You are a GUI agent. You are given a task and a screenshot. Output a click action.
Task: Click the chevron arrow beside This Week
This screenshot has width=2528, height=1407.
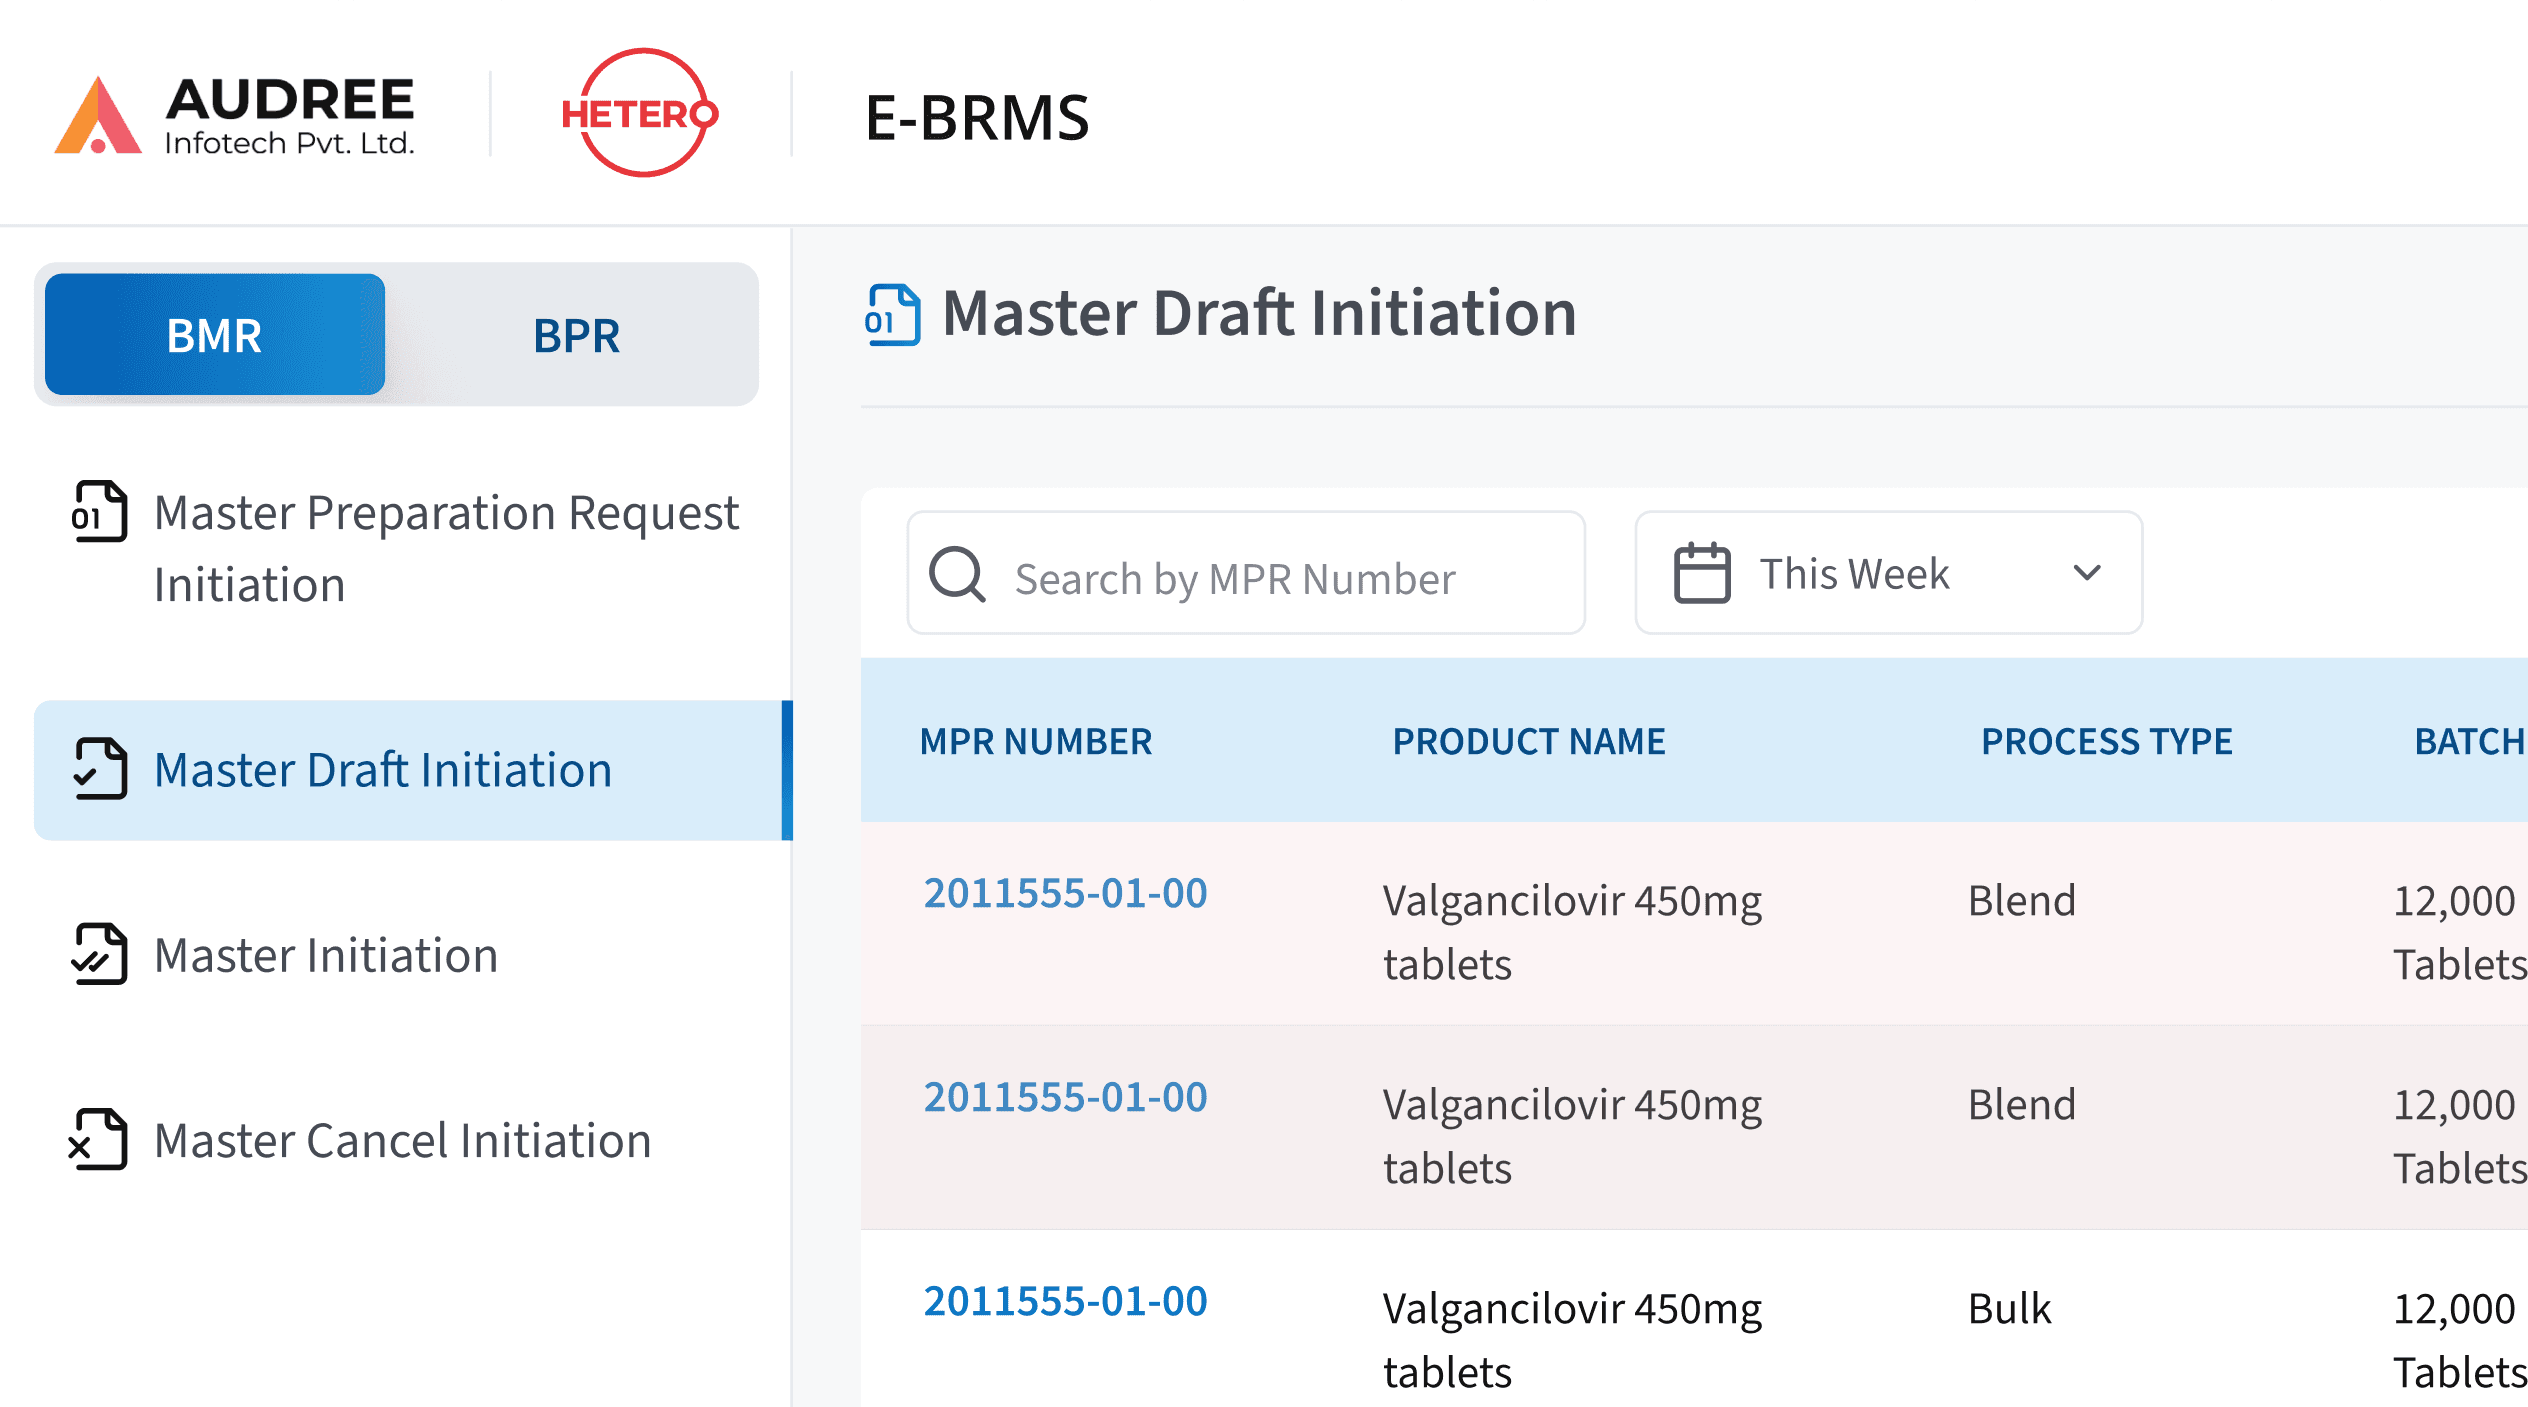pyautogui.click(x=2087, y=573)
